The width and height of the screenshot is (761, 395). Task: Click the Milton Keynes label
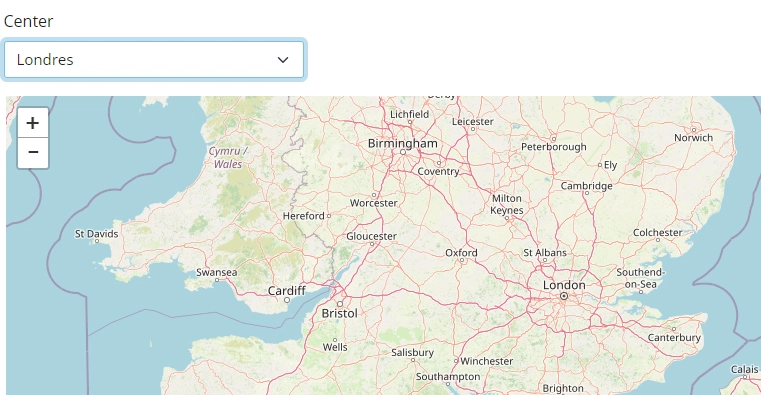pos(507,204)
